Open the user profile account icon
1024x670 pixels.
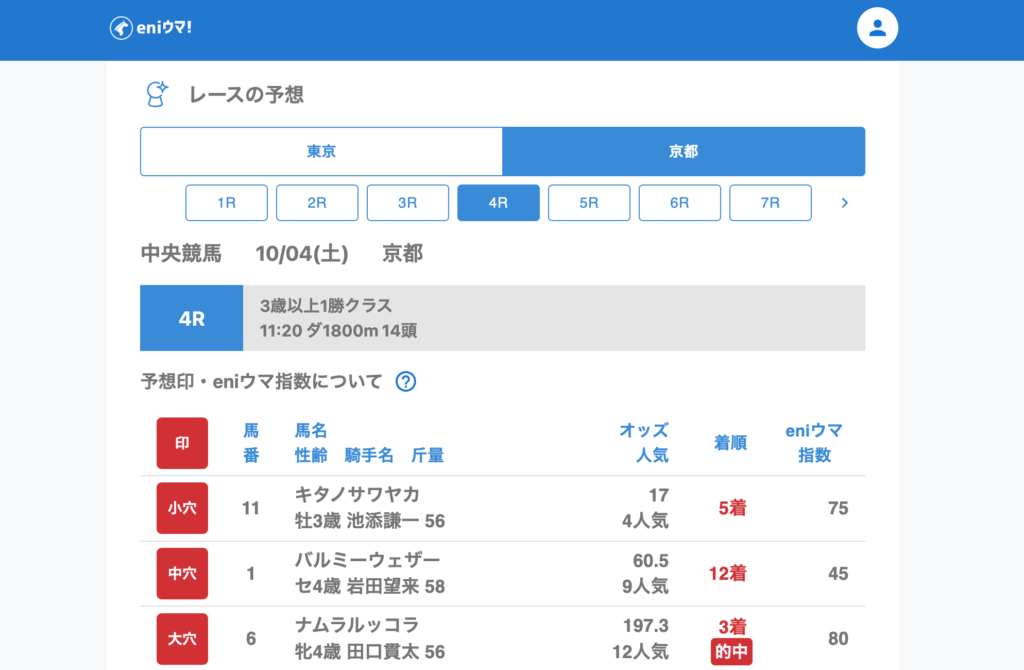[877, 28]
